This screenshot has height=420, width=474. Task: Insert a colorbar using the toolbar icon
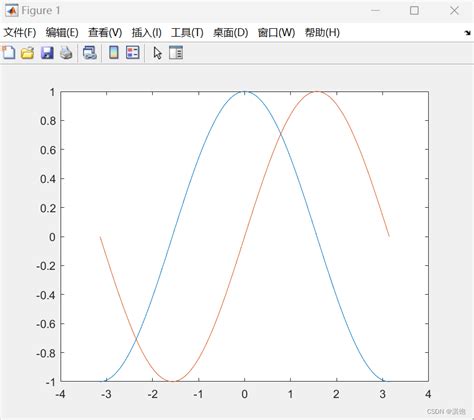(x=114, y=53)
